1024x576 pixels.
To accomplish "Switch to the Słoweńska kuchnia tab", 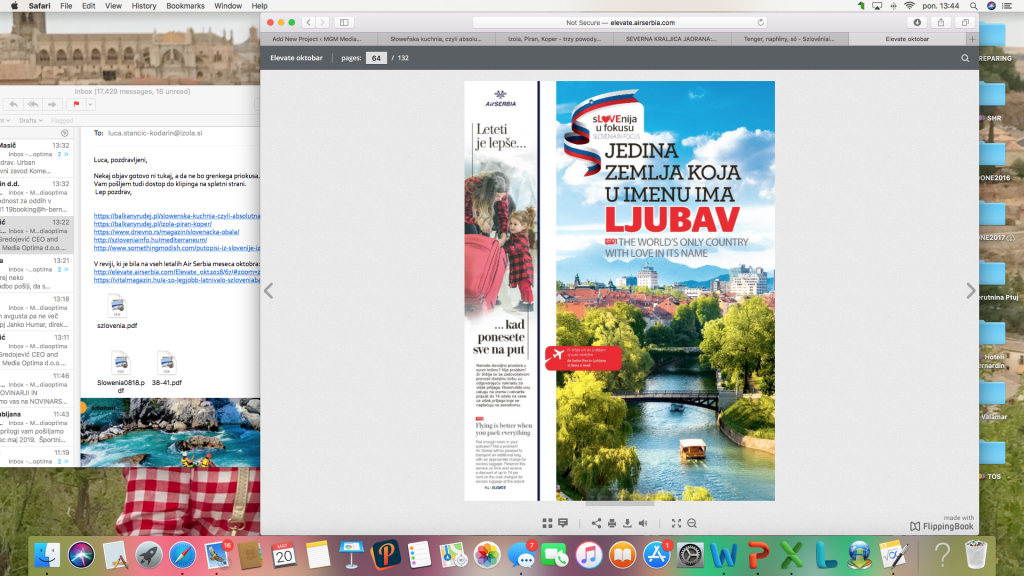I will [x=436, y=39].
